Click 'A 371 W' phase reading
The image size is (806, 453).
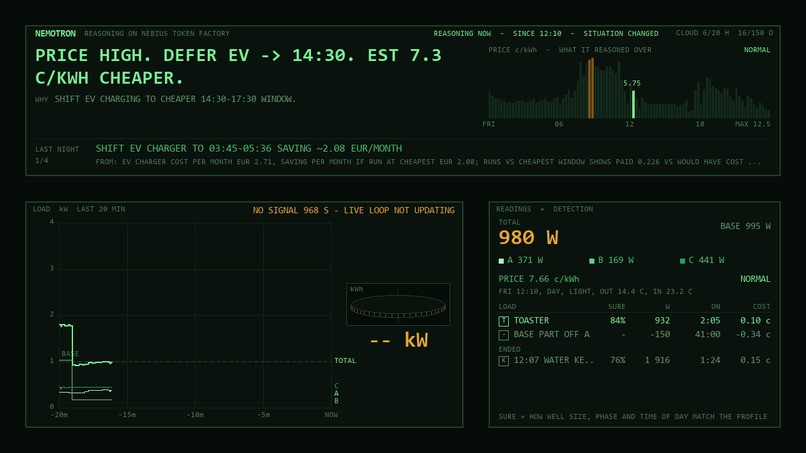[x=525, y=260]
